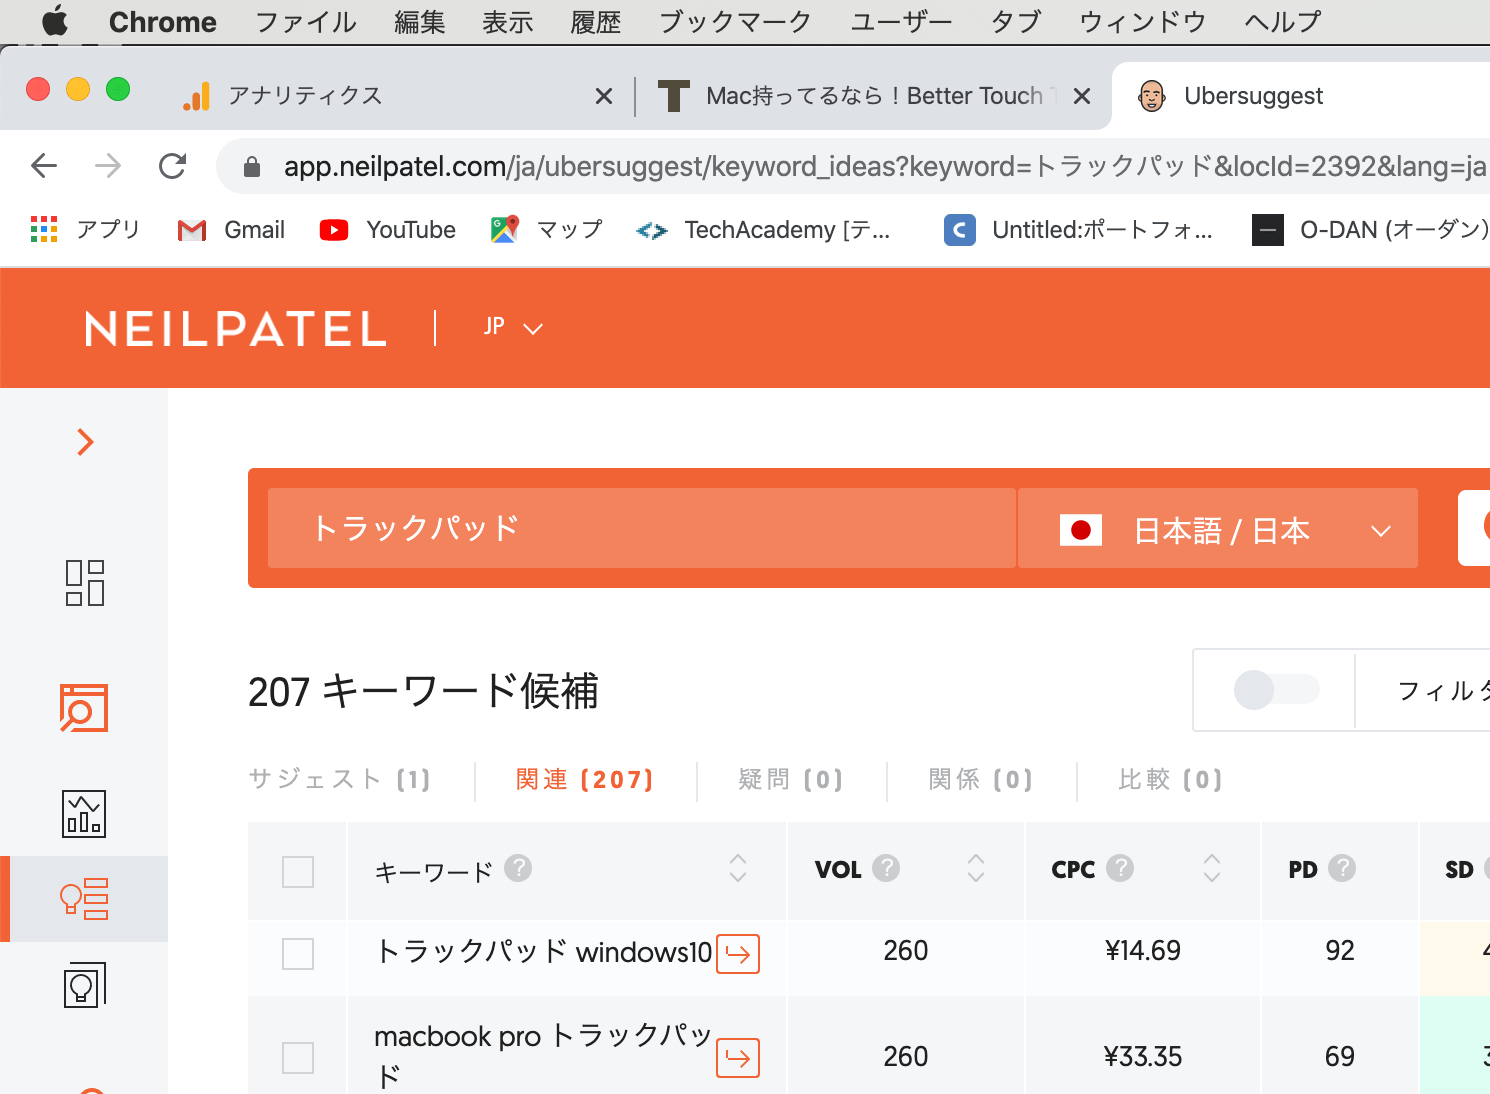Open the Apple menu

coord(55,21)
